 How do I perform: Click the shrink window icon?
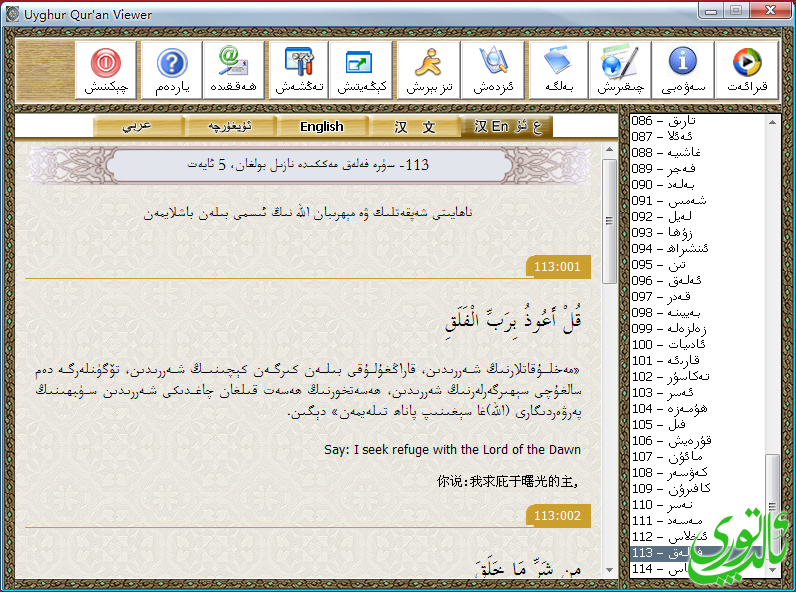(361, 70)
